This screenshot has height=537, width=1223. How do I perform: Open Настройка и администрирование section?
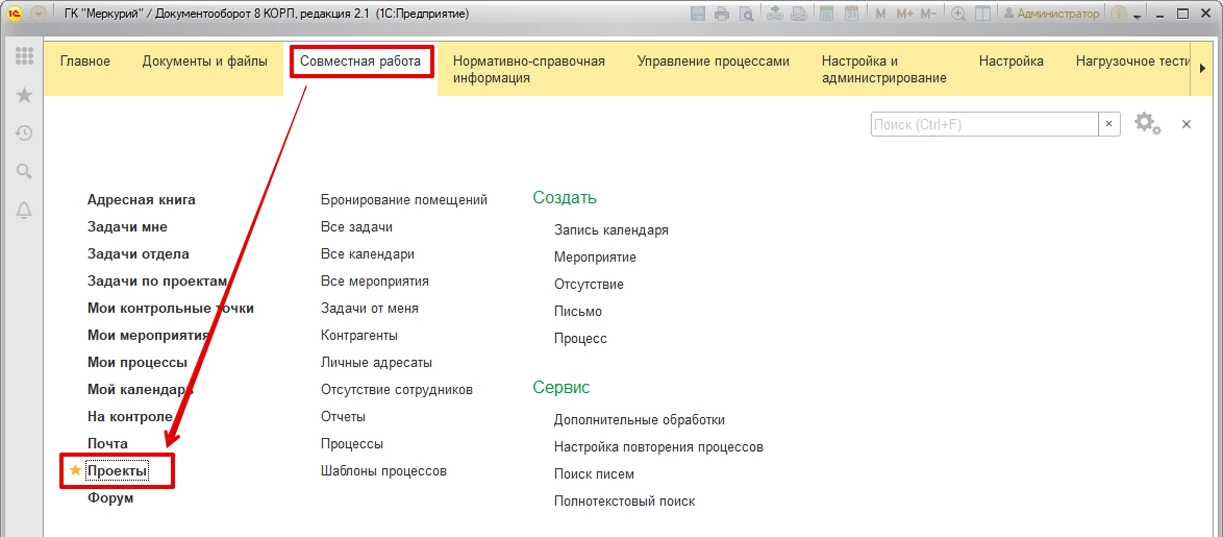click(884, 69)
